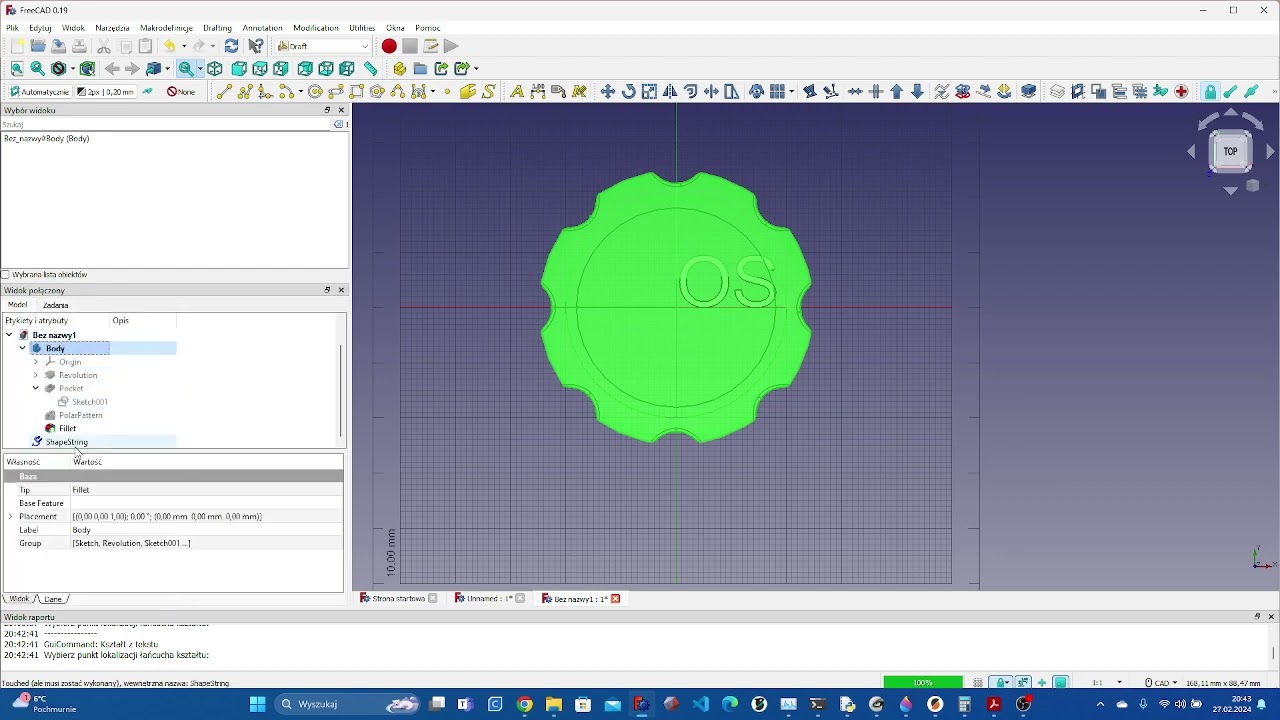Click the Draft Mirror tool icon

pos(670,92)
